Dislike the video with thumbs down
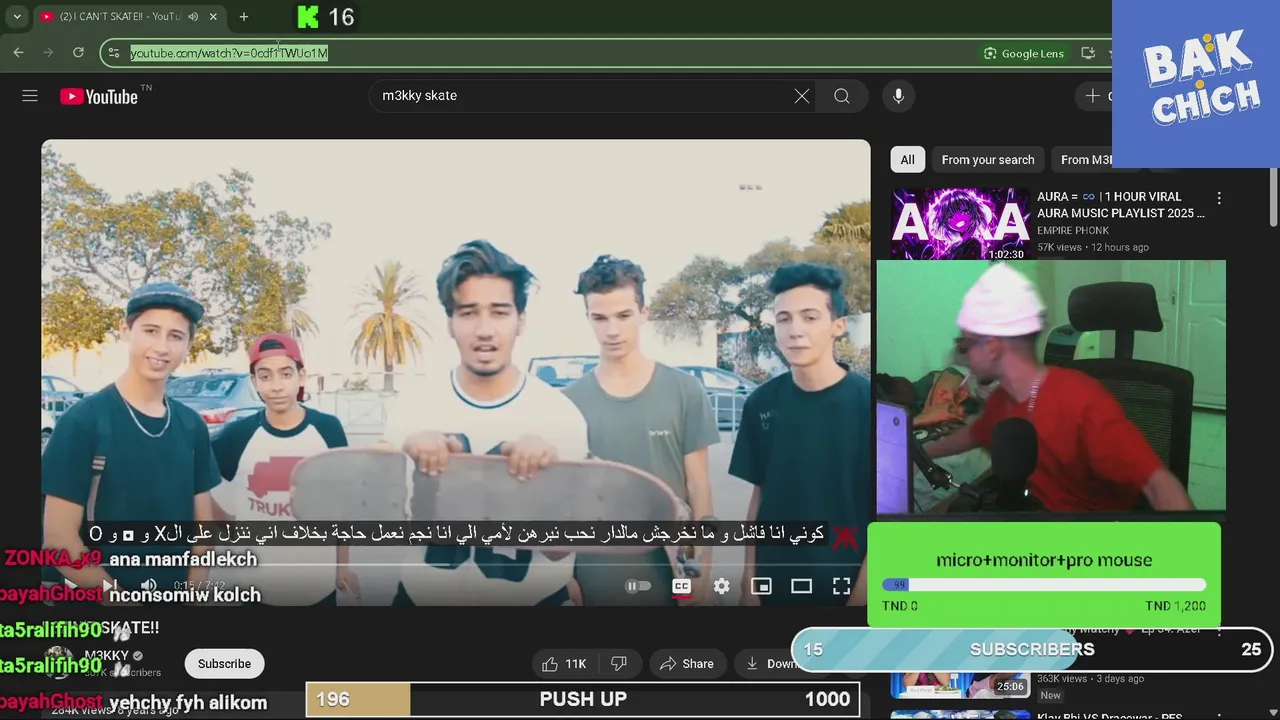Screen dimensions: 1280x720 619,664
